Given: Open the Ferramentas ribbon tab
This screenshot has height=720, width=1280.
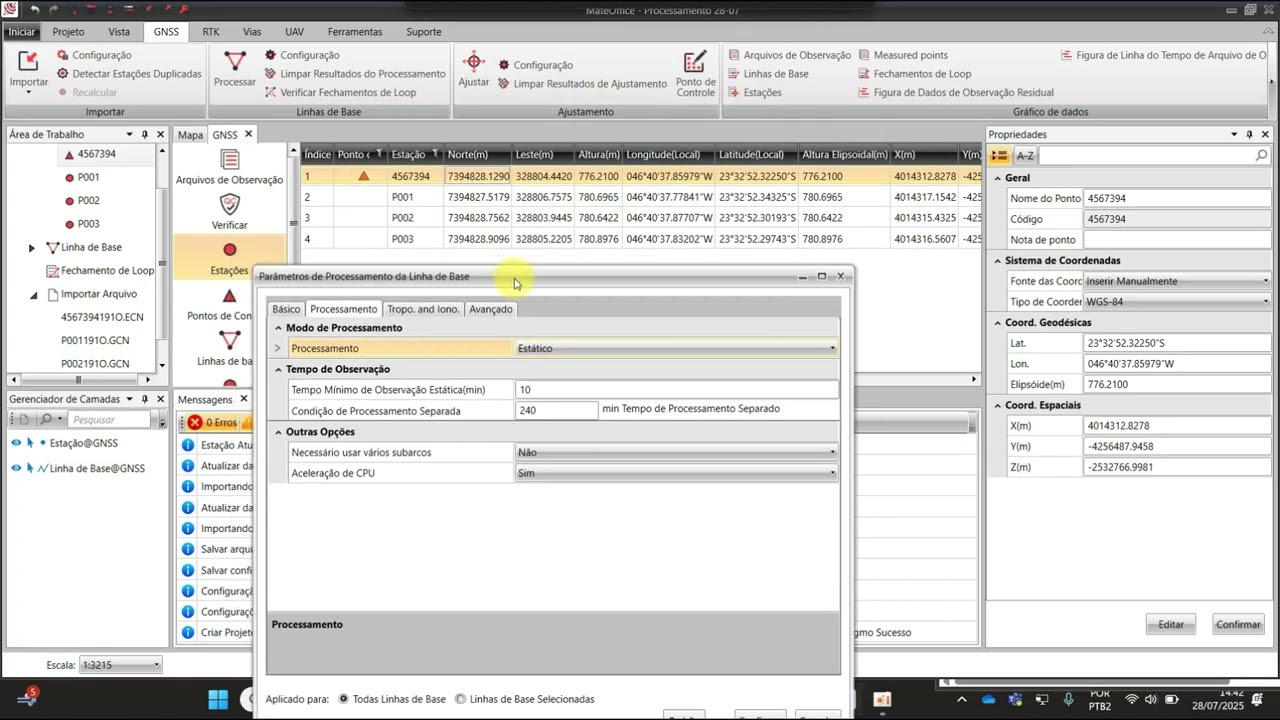Looking at the screenshot, I should coord(355,32).
